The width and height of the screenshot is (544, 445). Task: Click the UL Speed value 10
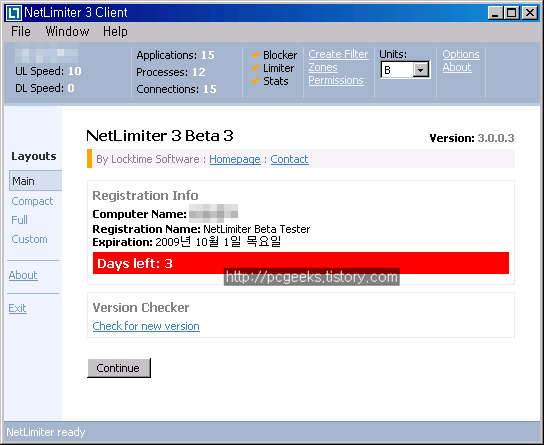tap(75, 71)
